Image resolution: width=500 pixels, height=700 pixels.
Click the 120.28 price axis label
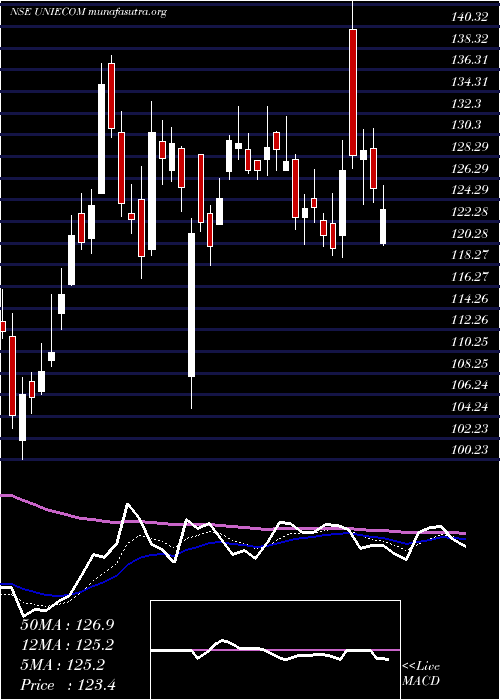click(x=469, y=233)
